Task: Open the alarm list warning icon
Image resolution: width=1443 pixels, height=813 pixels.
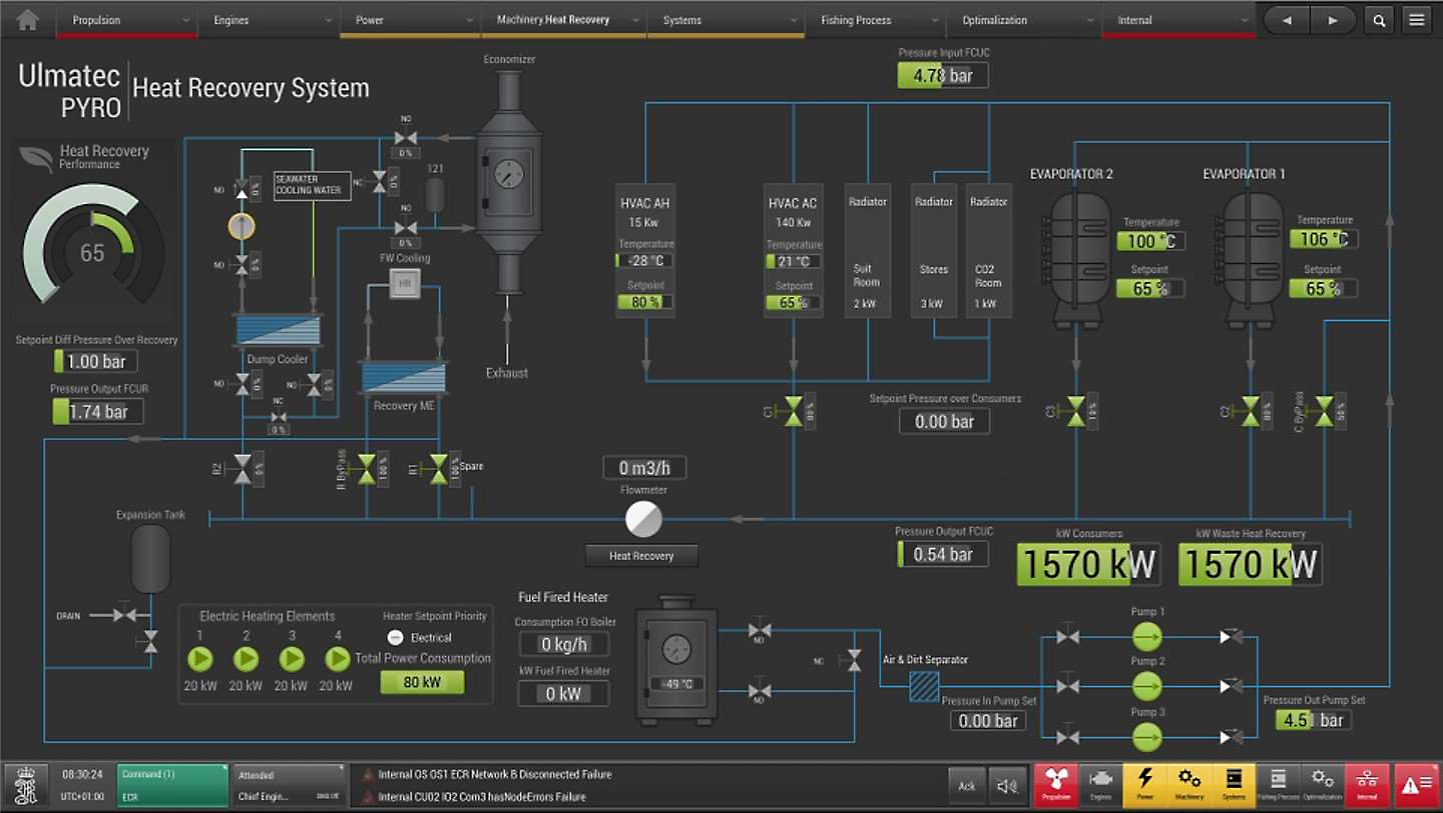Action: [x=1416, y=786]
